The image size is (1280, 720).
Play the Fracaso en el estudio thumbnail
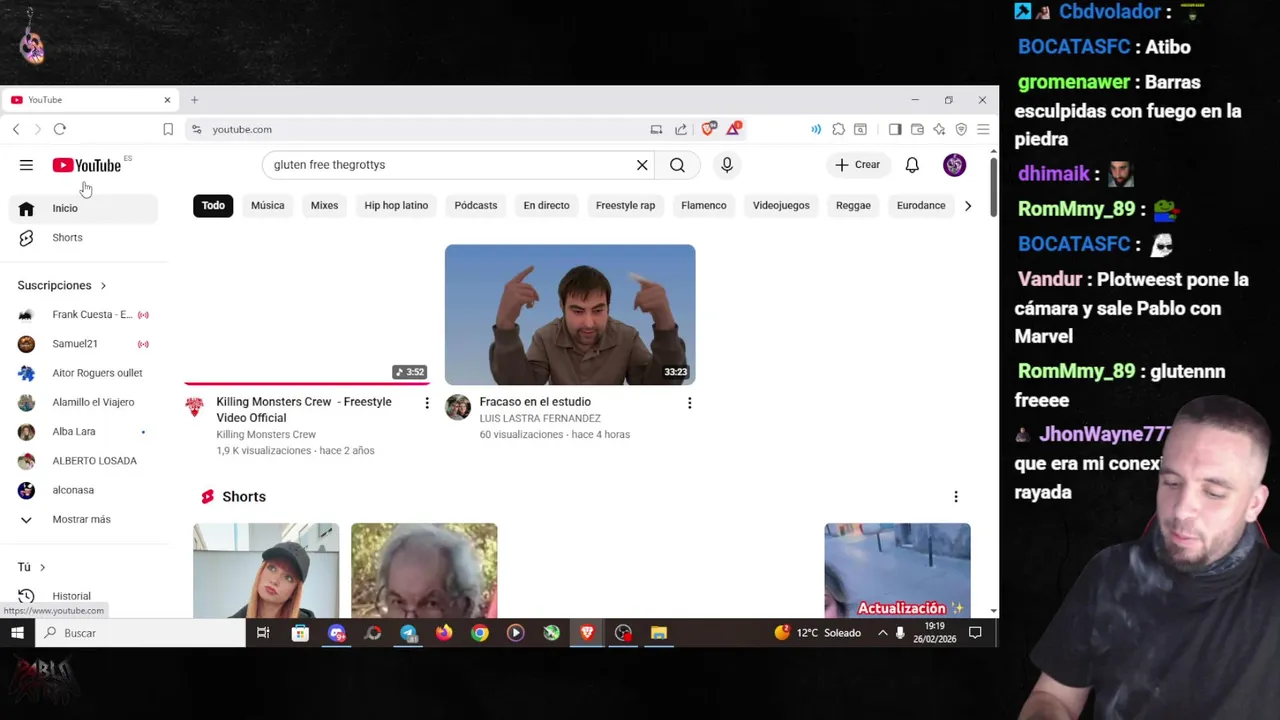(570, 315)
